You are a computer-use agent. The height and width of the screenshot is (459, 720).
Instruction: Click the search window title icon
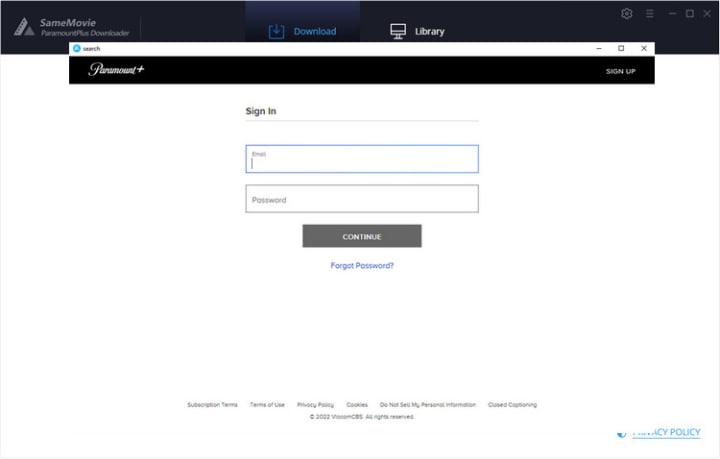point(77,48)
